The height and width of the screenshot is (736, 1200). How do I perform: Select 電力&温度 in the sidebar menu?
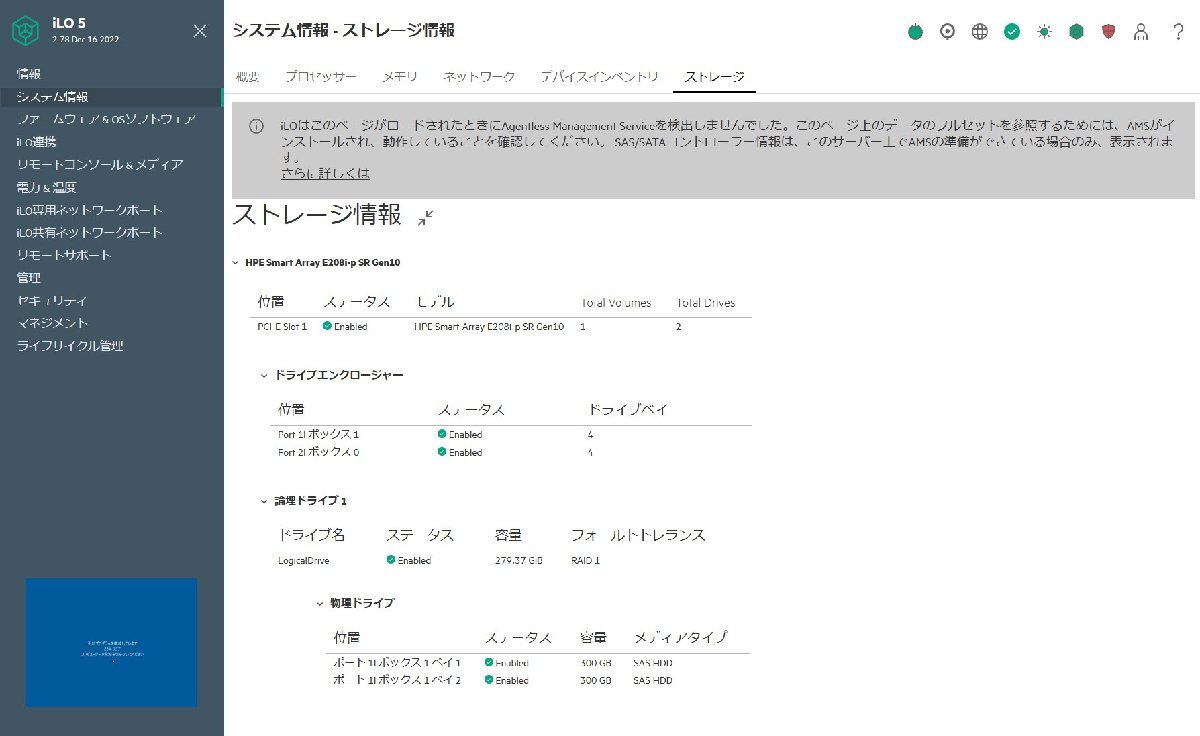tap(45, 186)
